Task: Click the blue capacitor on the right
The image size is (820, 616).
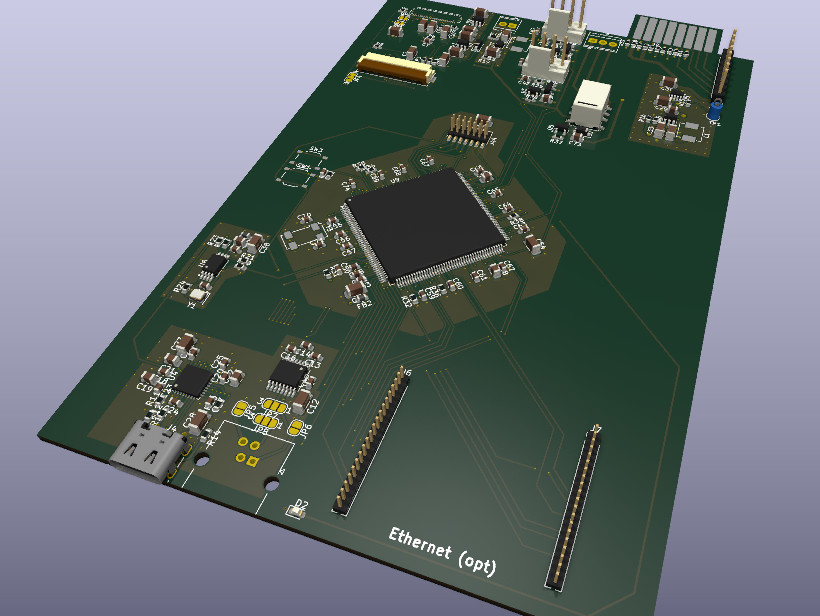Action: tap(716, 109)
